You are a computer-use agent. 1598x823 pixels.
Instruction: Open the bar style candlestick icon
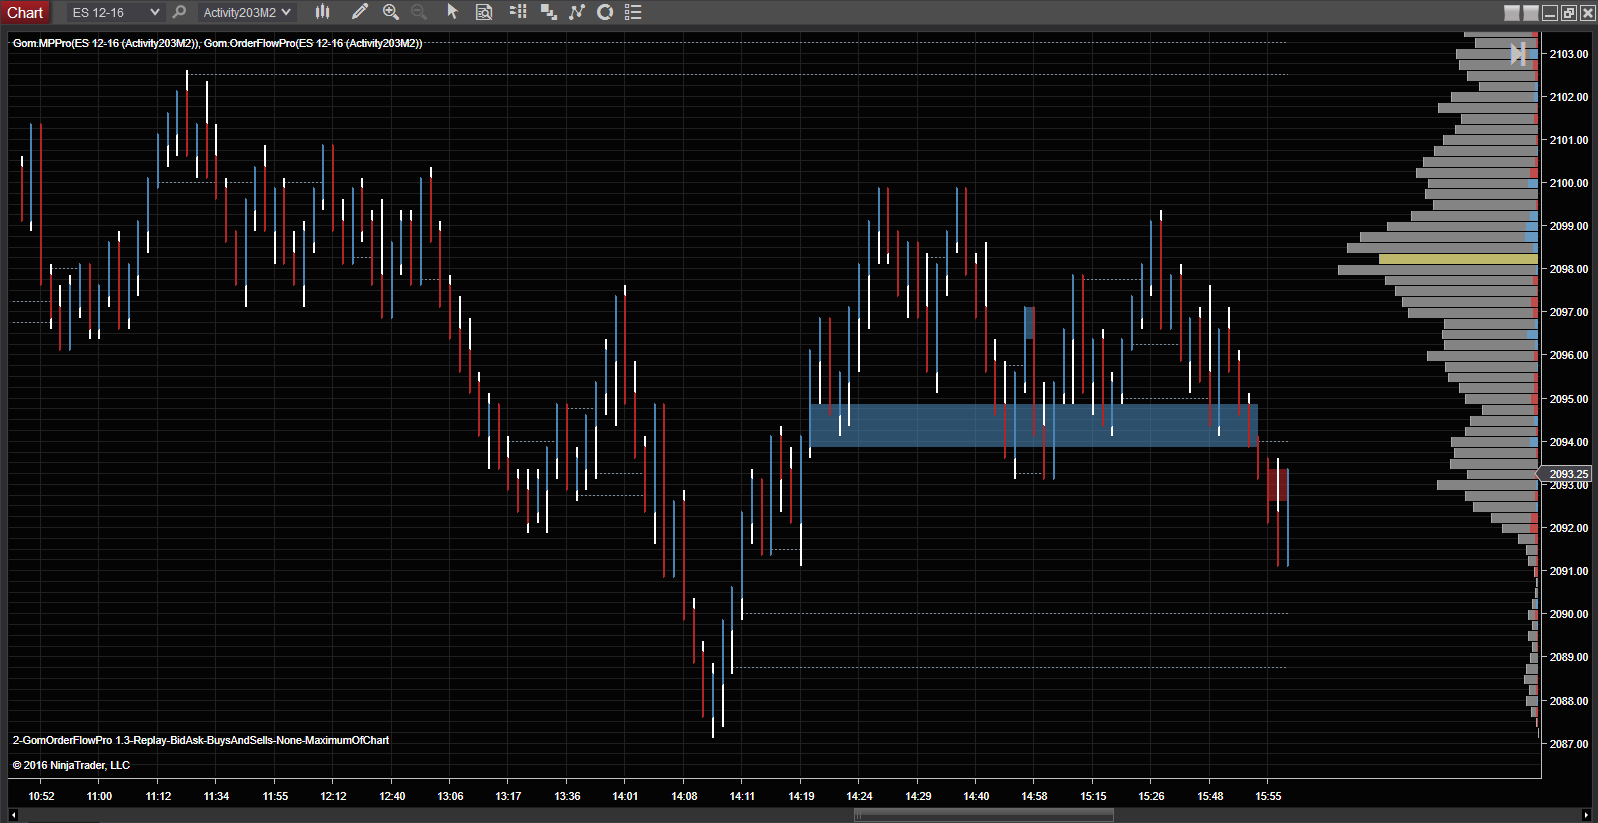tap(322, 12)
